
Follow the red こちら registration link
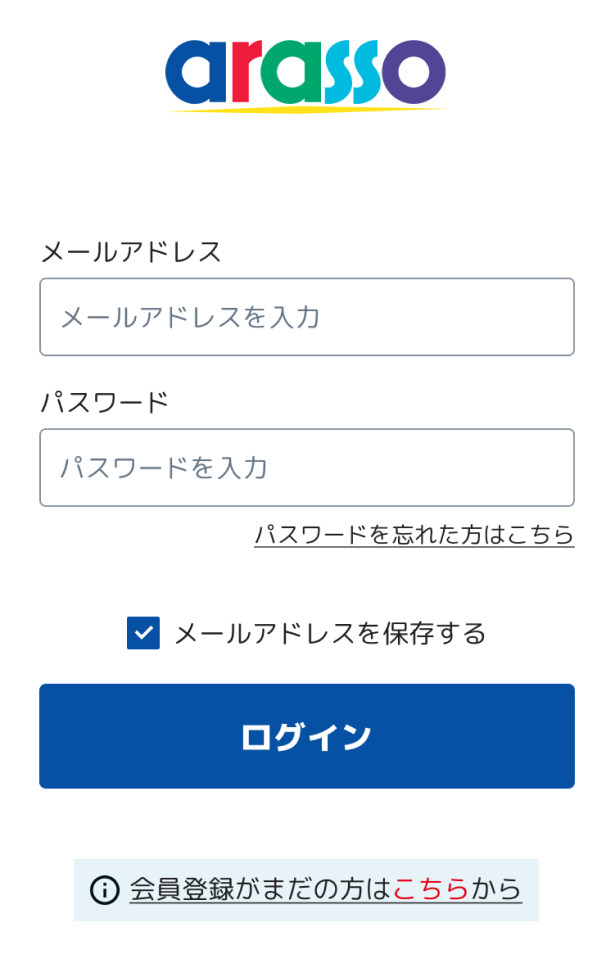click(x=431, y=889)
